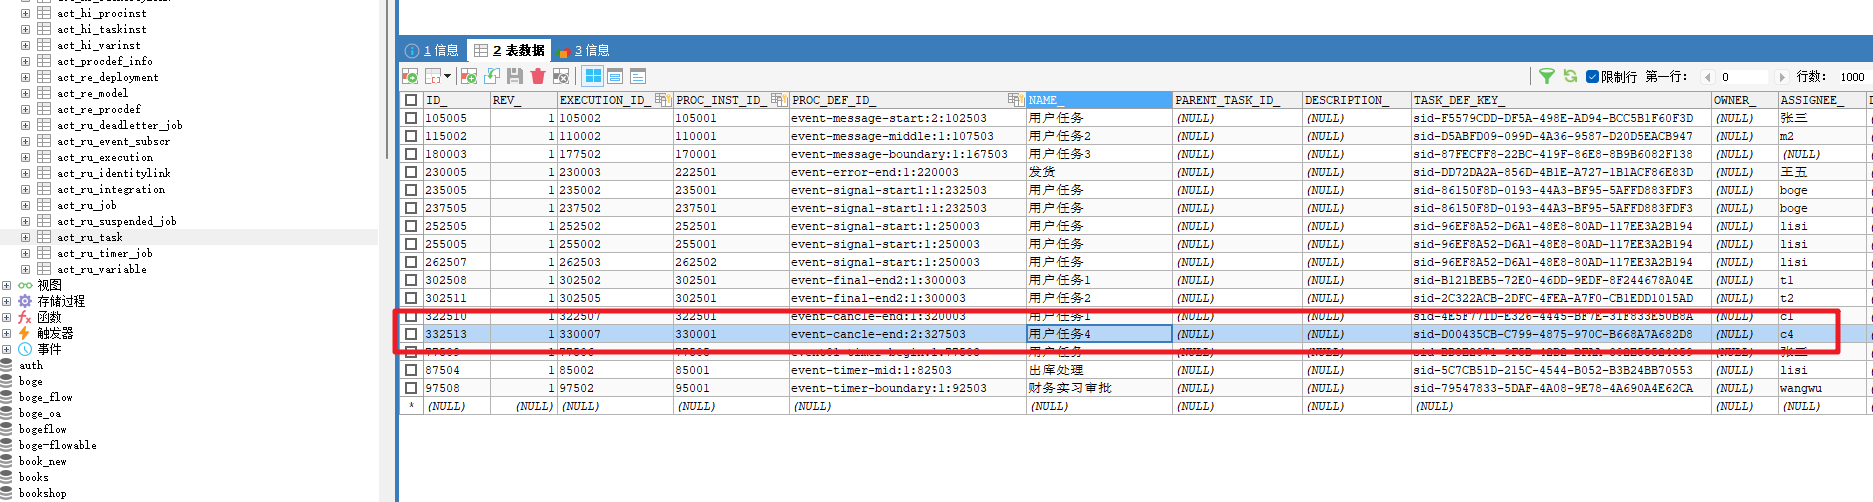Expand the 函数 folder node
The height and width of the screenshot is (502, 1873).
[x=7, y=317]
